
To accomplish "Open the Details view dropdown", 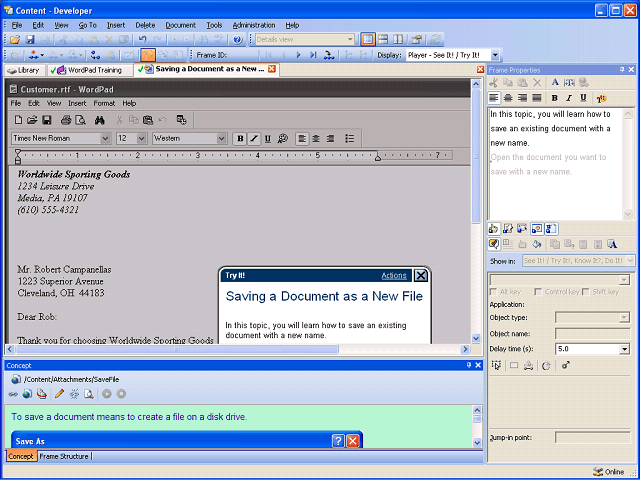I will point(350,40).
